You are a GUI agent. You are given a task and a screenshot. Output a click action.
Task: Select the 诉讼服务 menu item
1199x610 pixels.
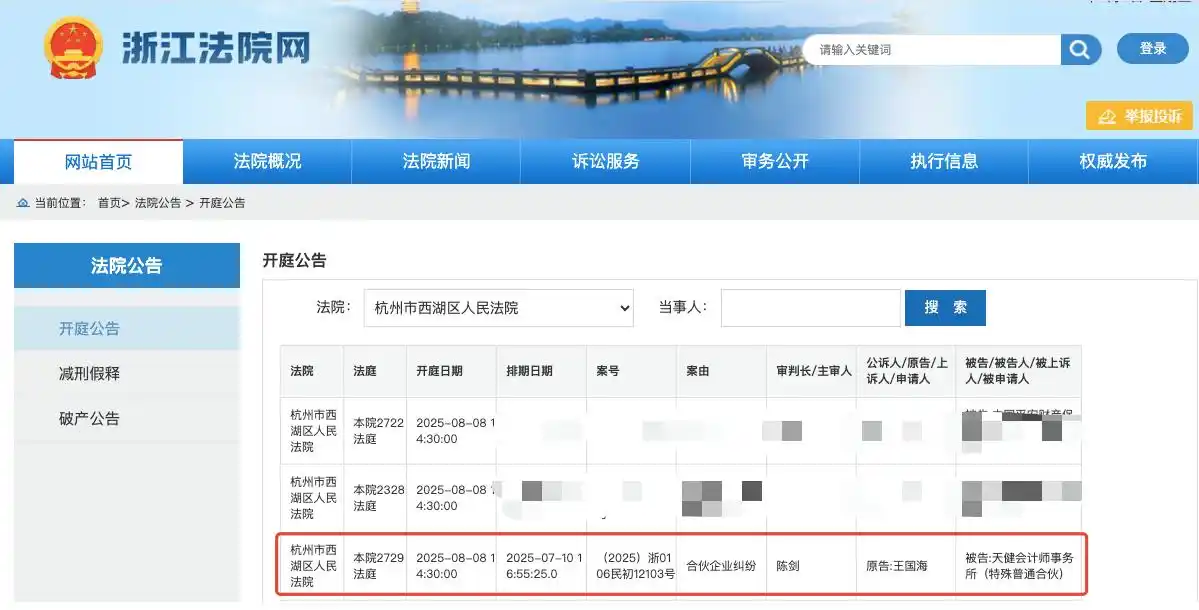pos(605,162)
